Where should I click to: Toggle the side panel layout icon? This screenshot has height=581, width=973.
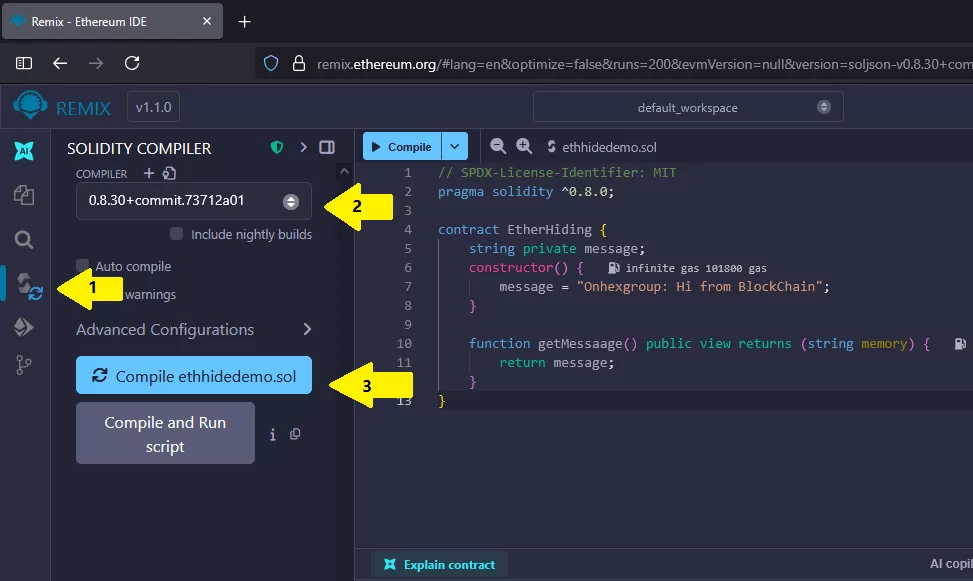(x=327, y=148)
